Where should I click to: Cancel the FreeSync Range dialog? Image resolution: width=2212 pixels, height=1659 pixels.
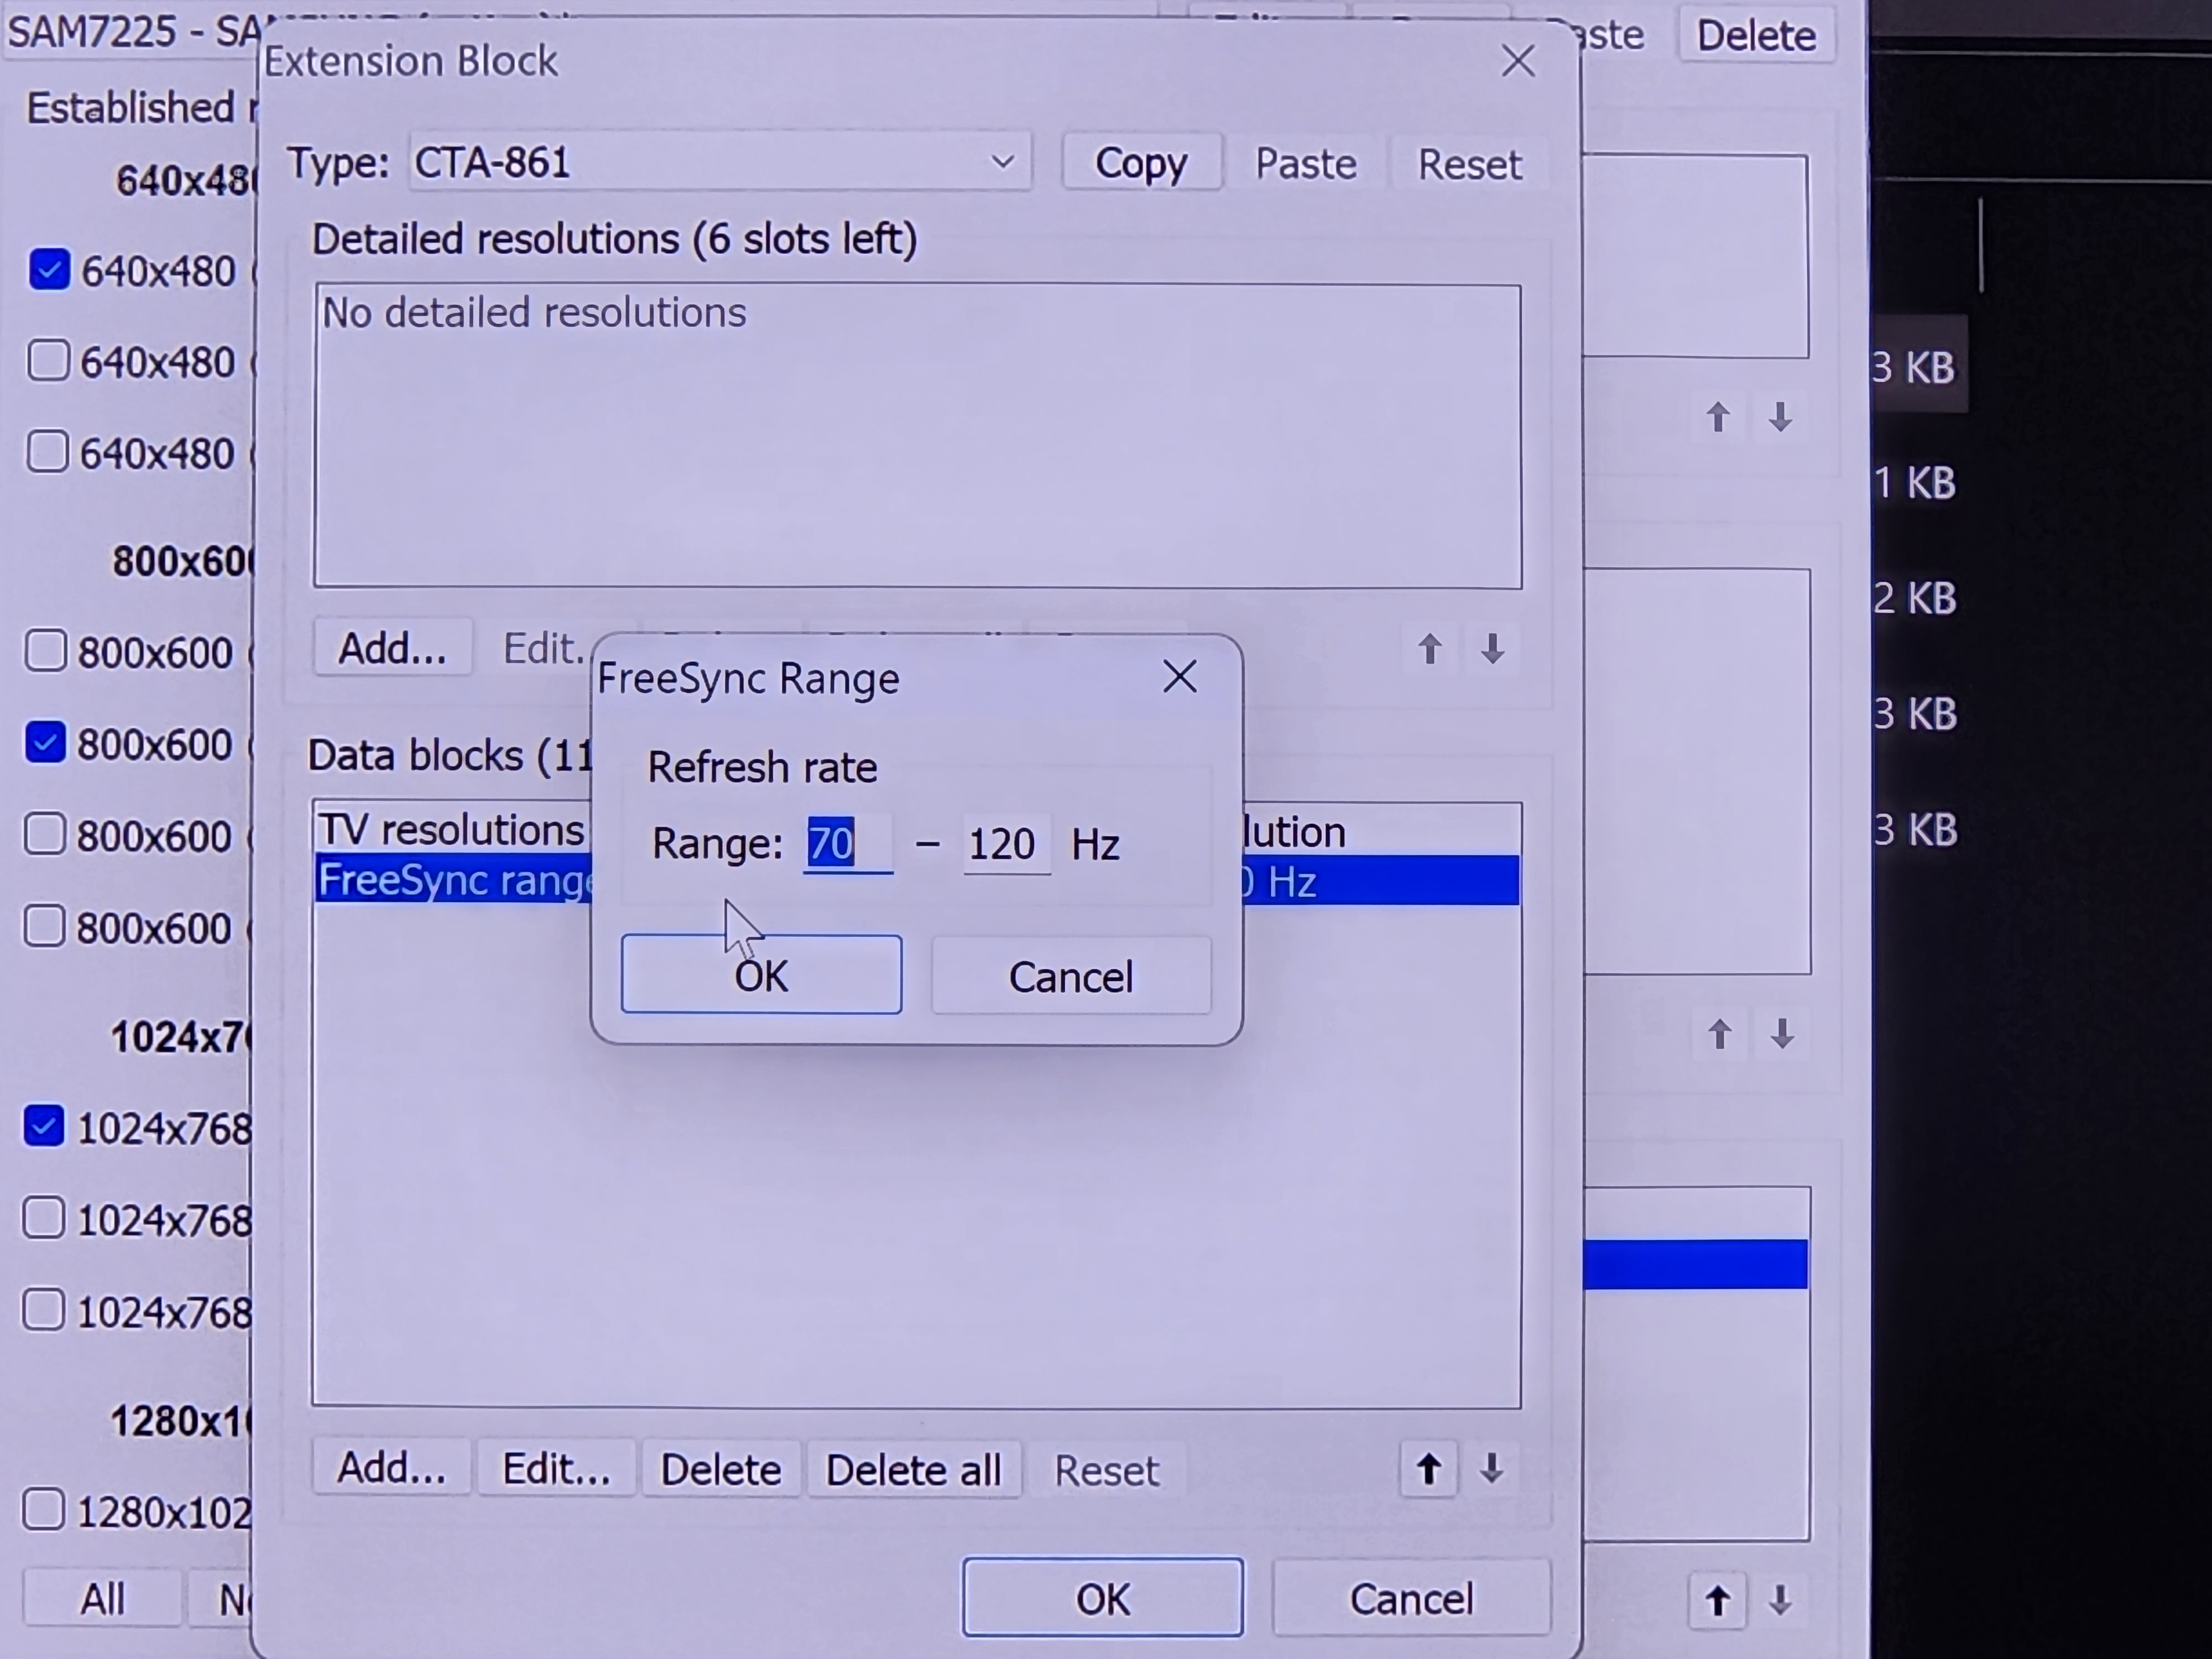[x=1070, y=977]
